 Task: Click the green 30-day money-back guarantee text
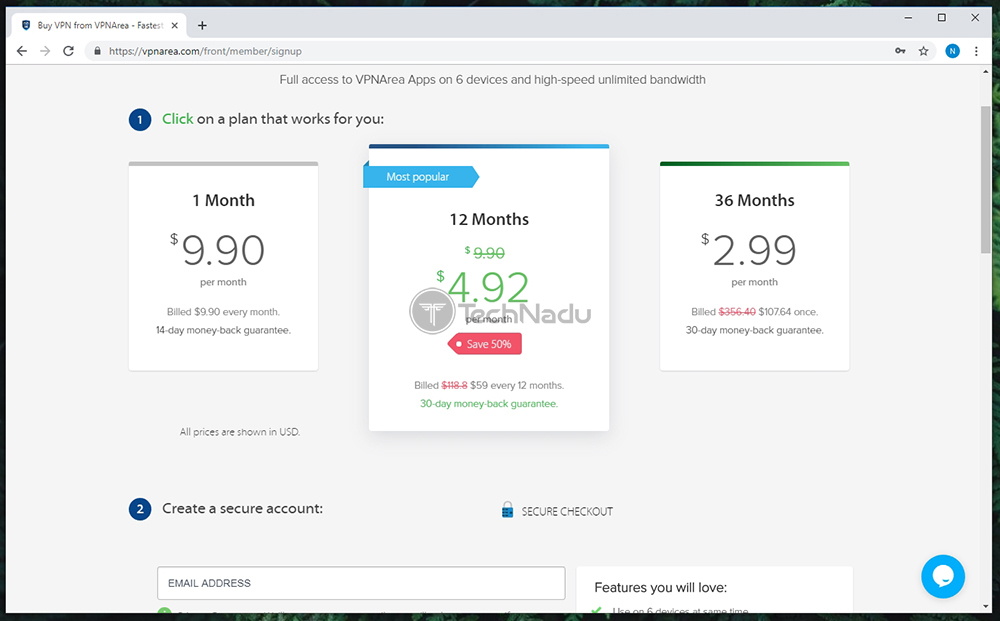click(x=489, y=404)
